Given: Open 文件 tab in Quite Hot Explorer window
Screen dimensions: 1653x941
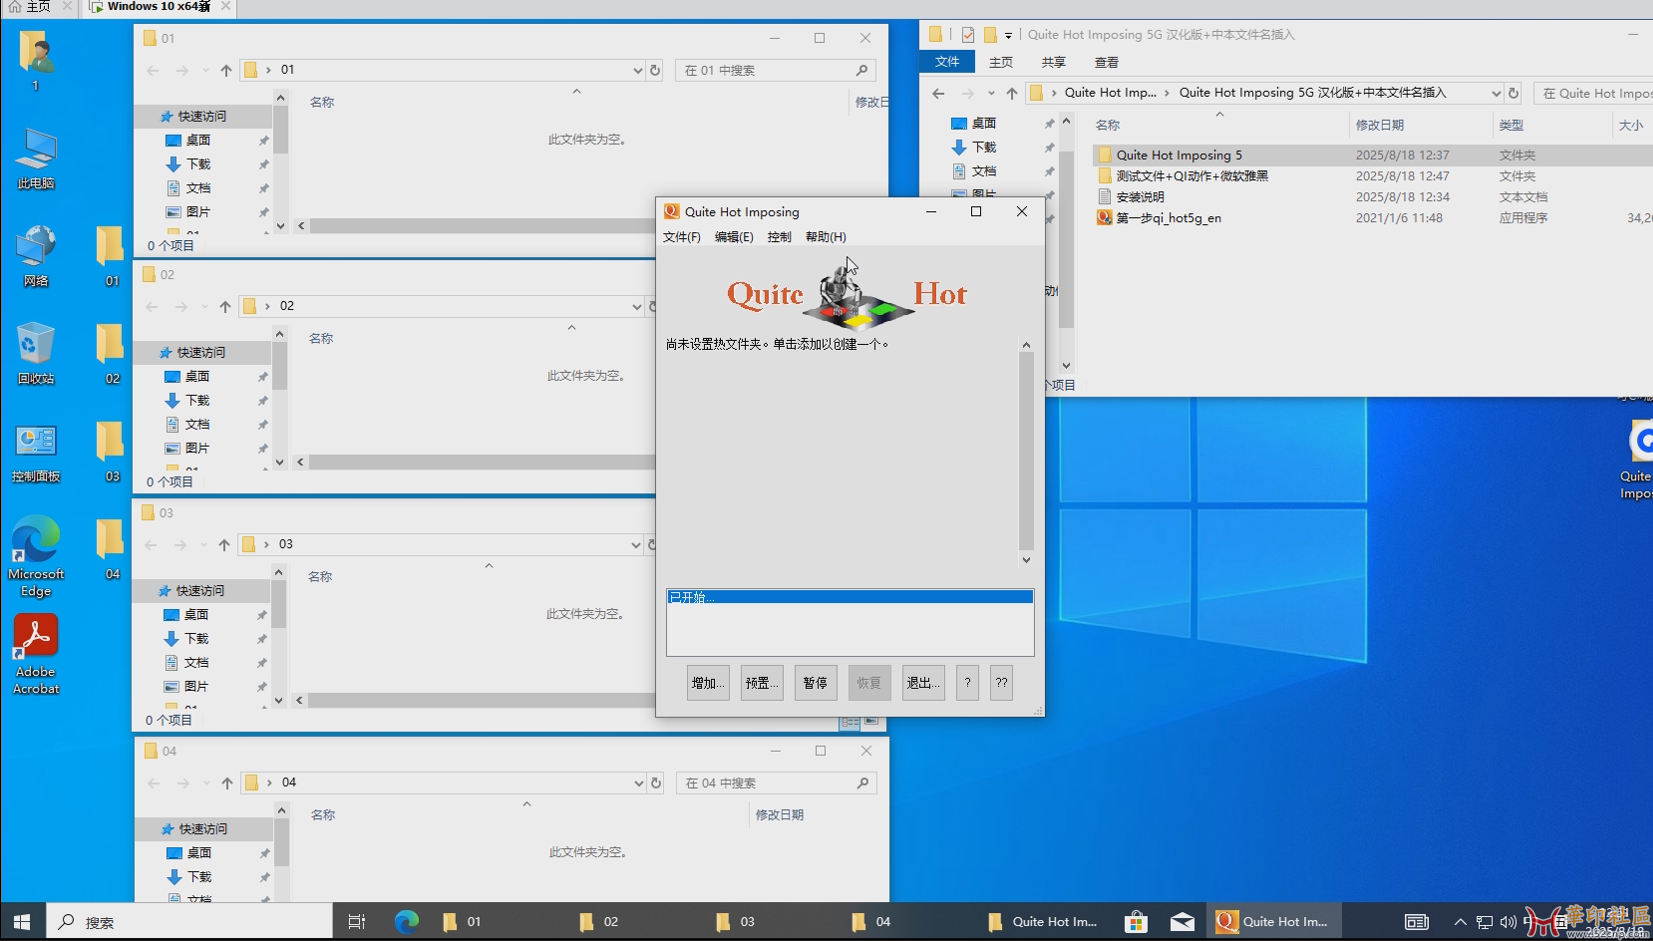Looking at the screenshot, I should [947, 62].
